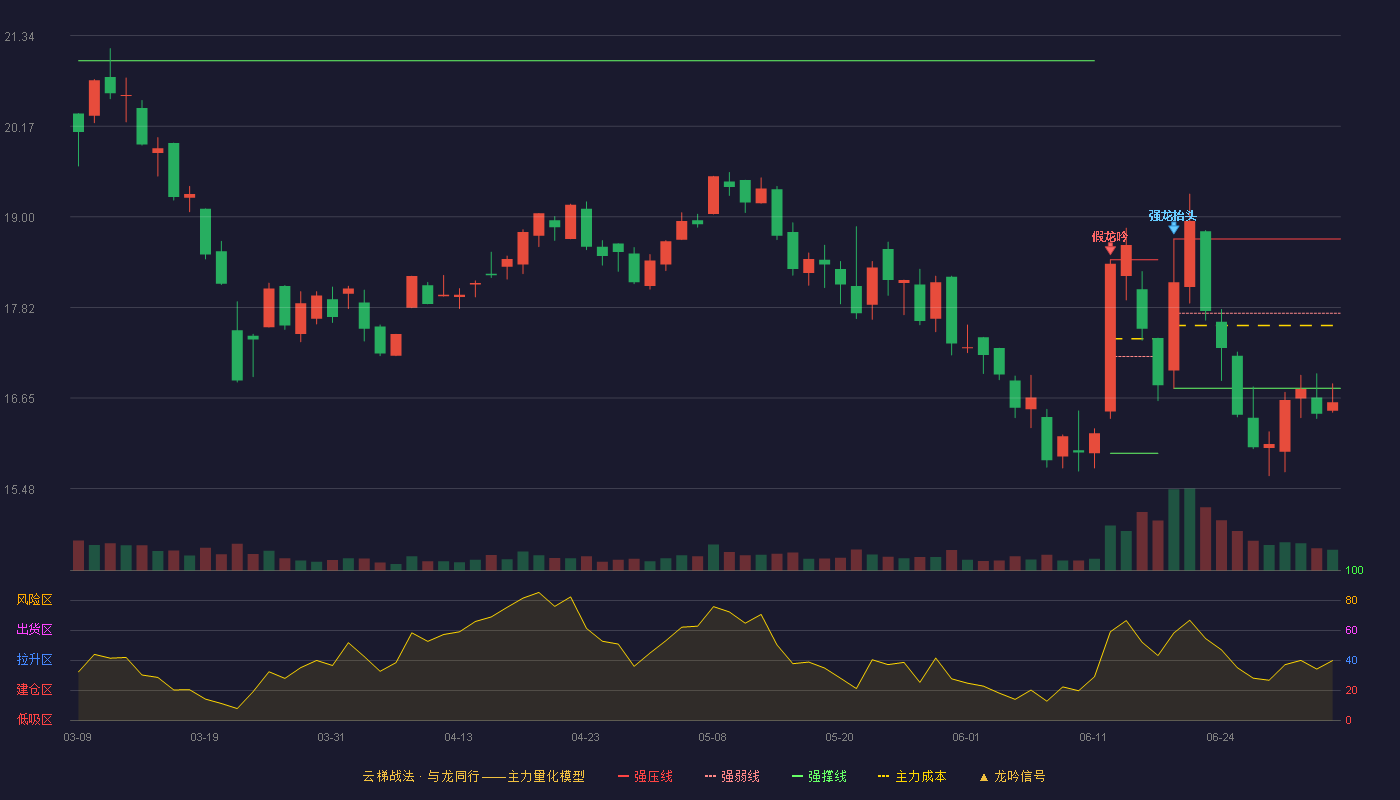Image resolution: width=1400 pixels, height=800 pixels.
Task: Click the 假龙吟 annotation text
Action: click(1110, 236)
